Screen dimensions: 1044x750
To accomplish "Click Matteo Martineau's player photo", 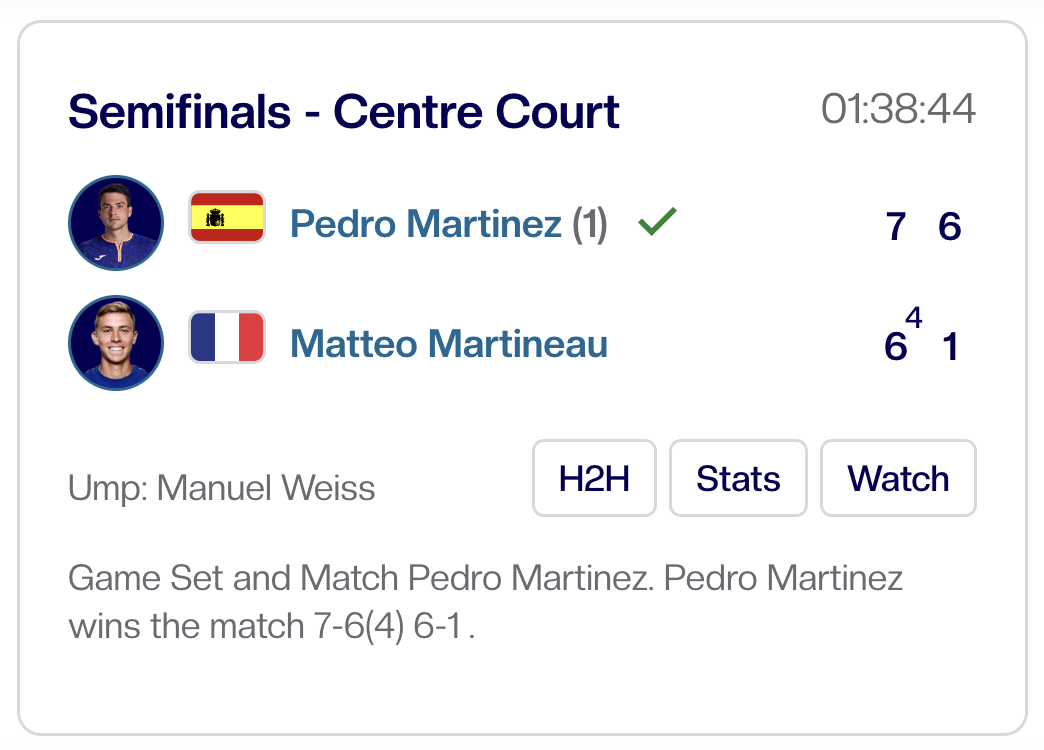I will pyautogui.click(x=116, y=343).
